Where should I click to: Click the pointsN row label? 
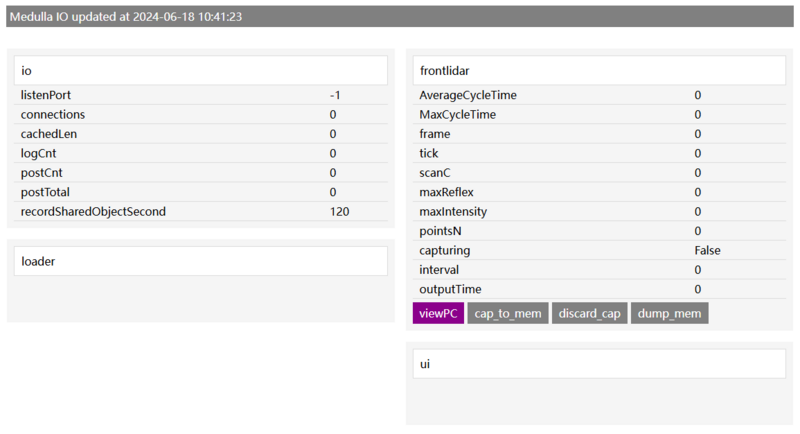(x=441, y=231)
